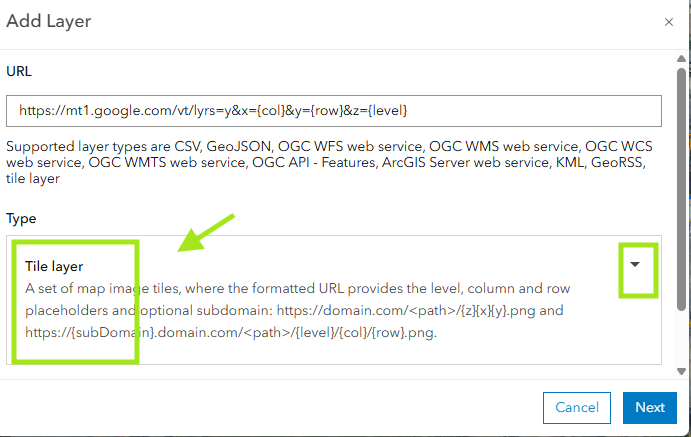Image resolution: width=691 pixels, height=437 pixels.
Task: Click the scrollbar down arrow
Action: (681, 371)
